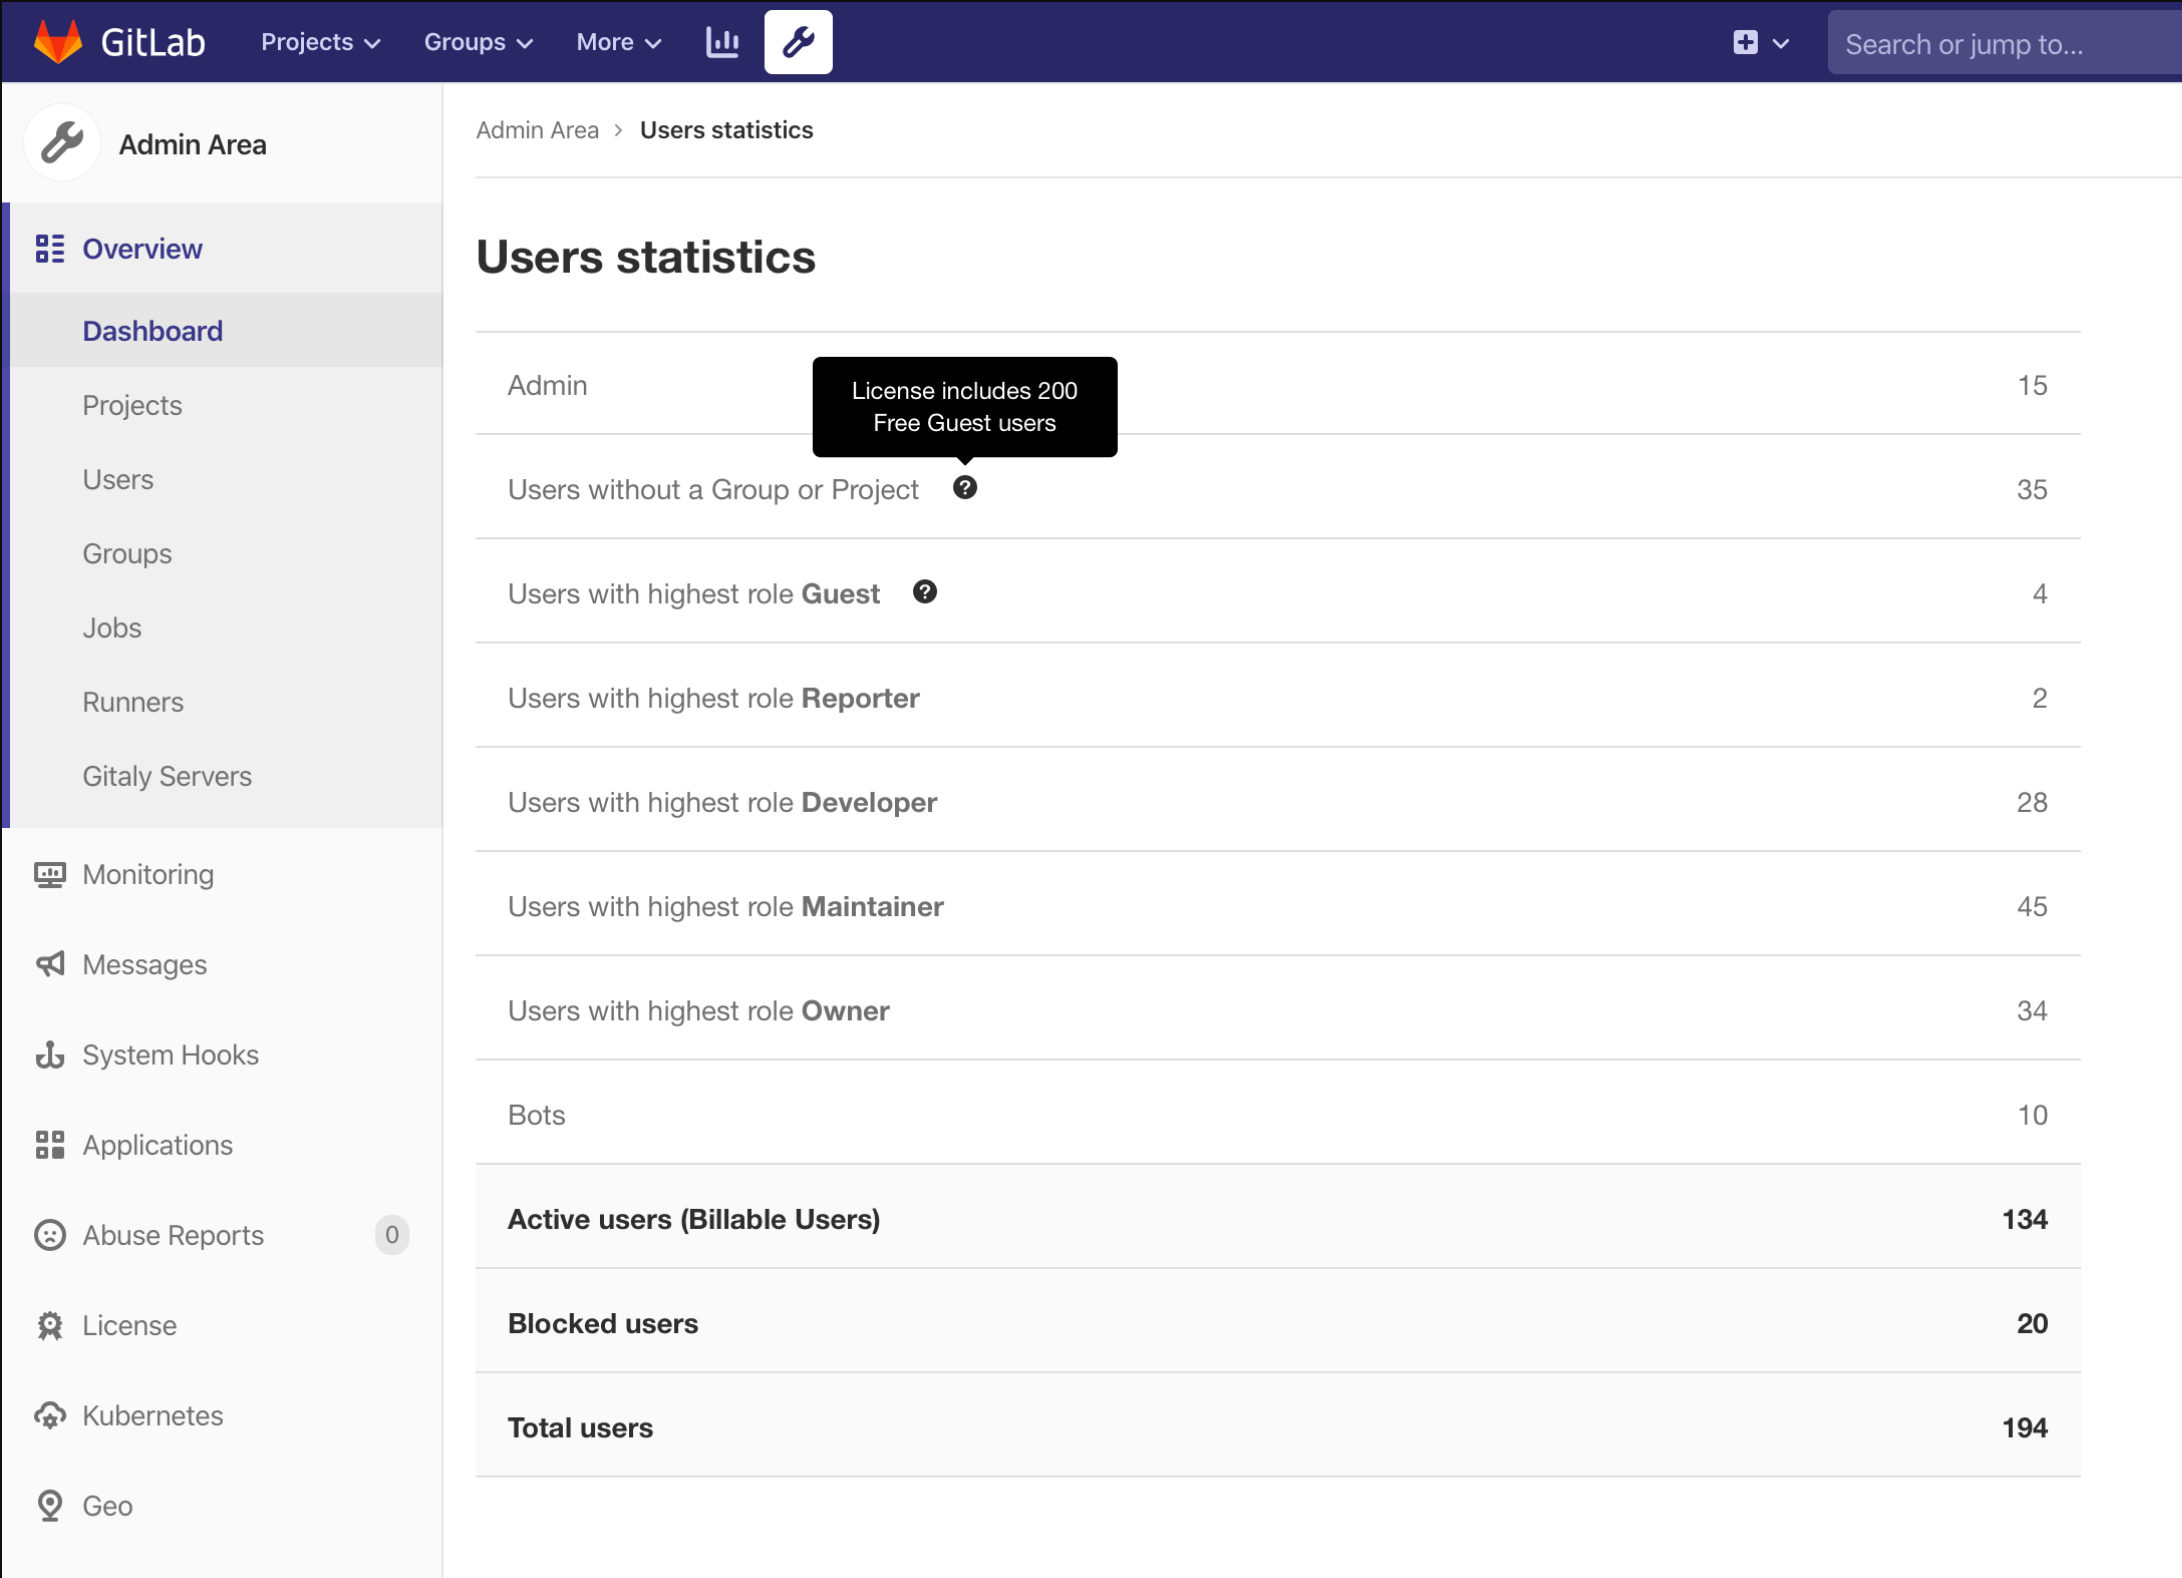2182x1578 pixels.
Task: Select the System Hooks icon
Action: point(50,1054)
